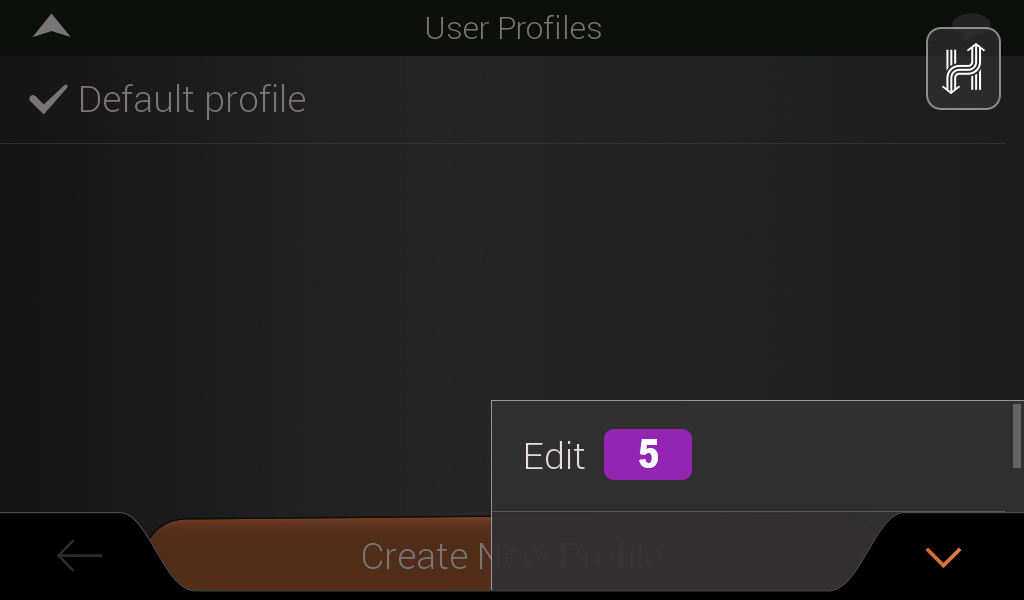
Task: Collapse the menu with orange chevron
Action: [943, 557]
